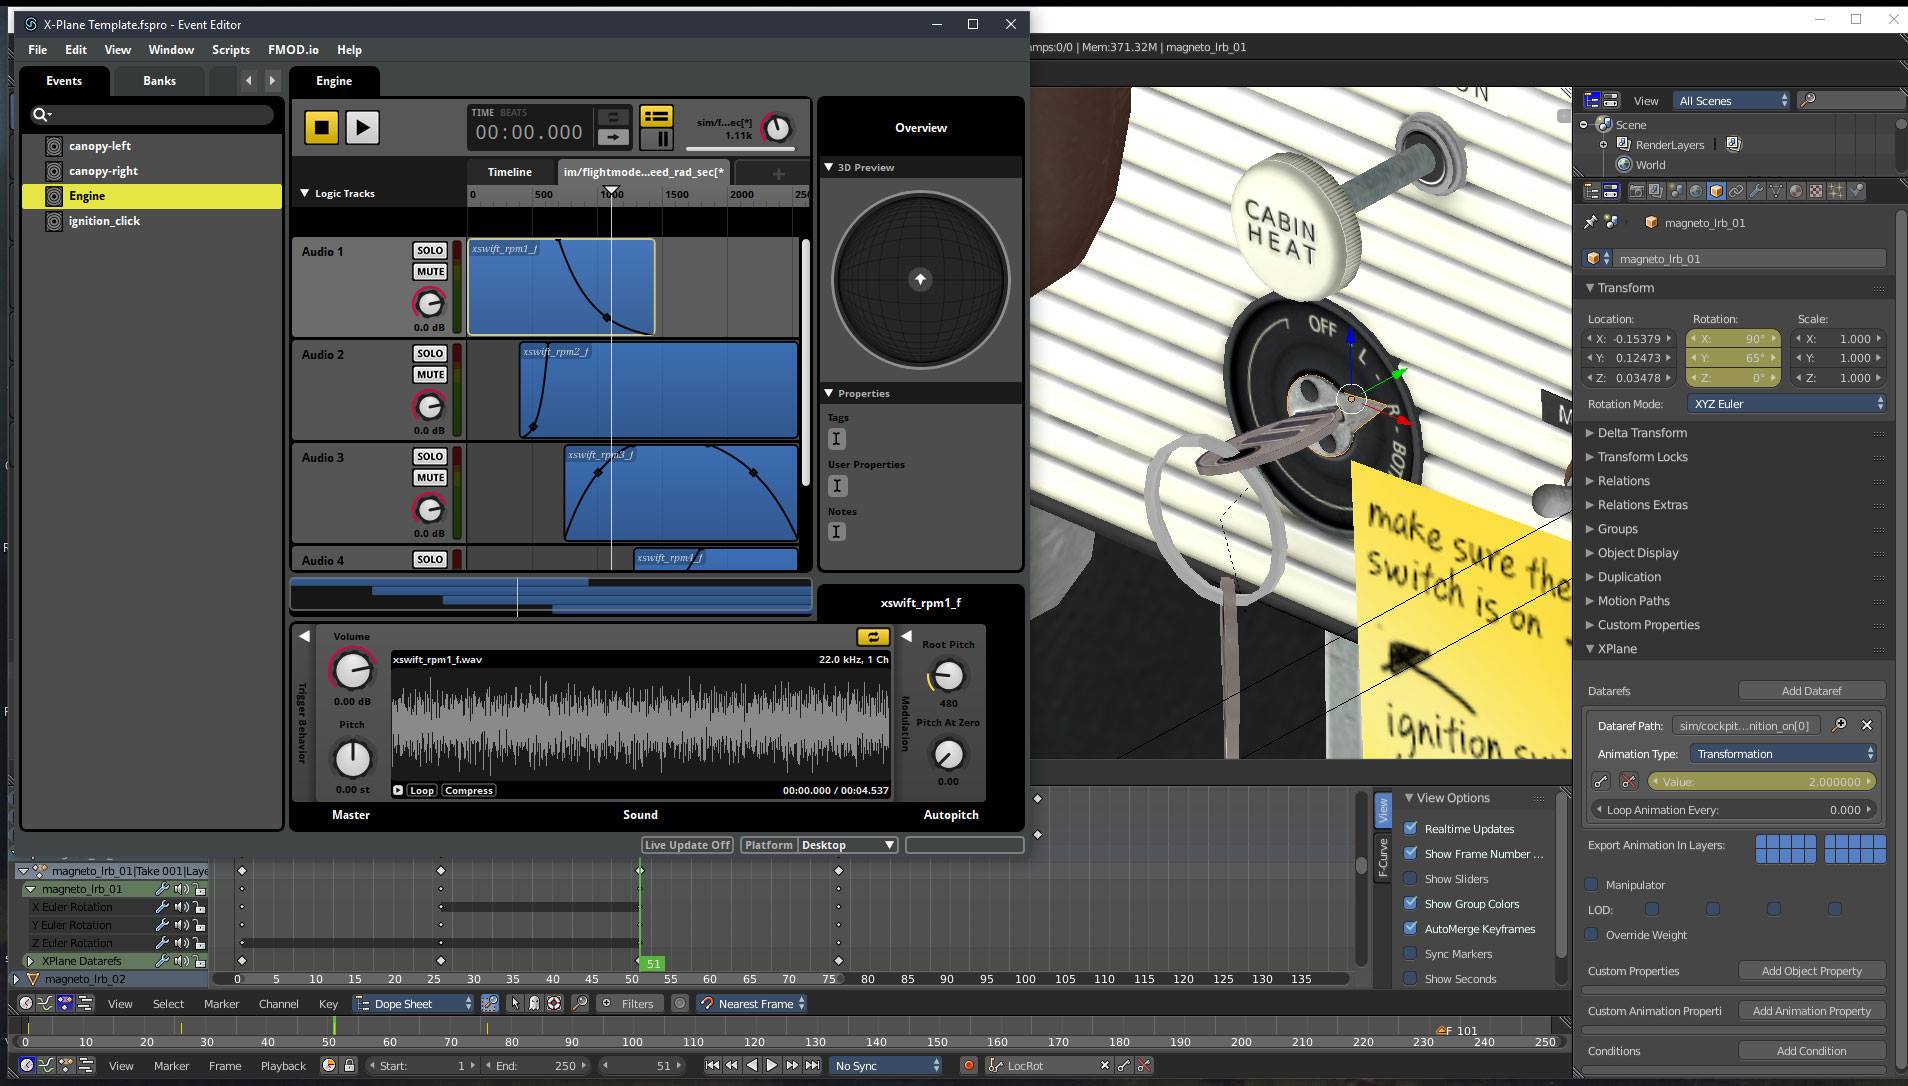Remove the dataref with the X icon
The image size is (1908, 1086).
1866,725
